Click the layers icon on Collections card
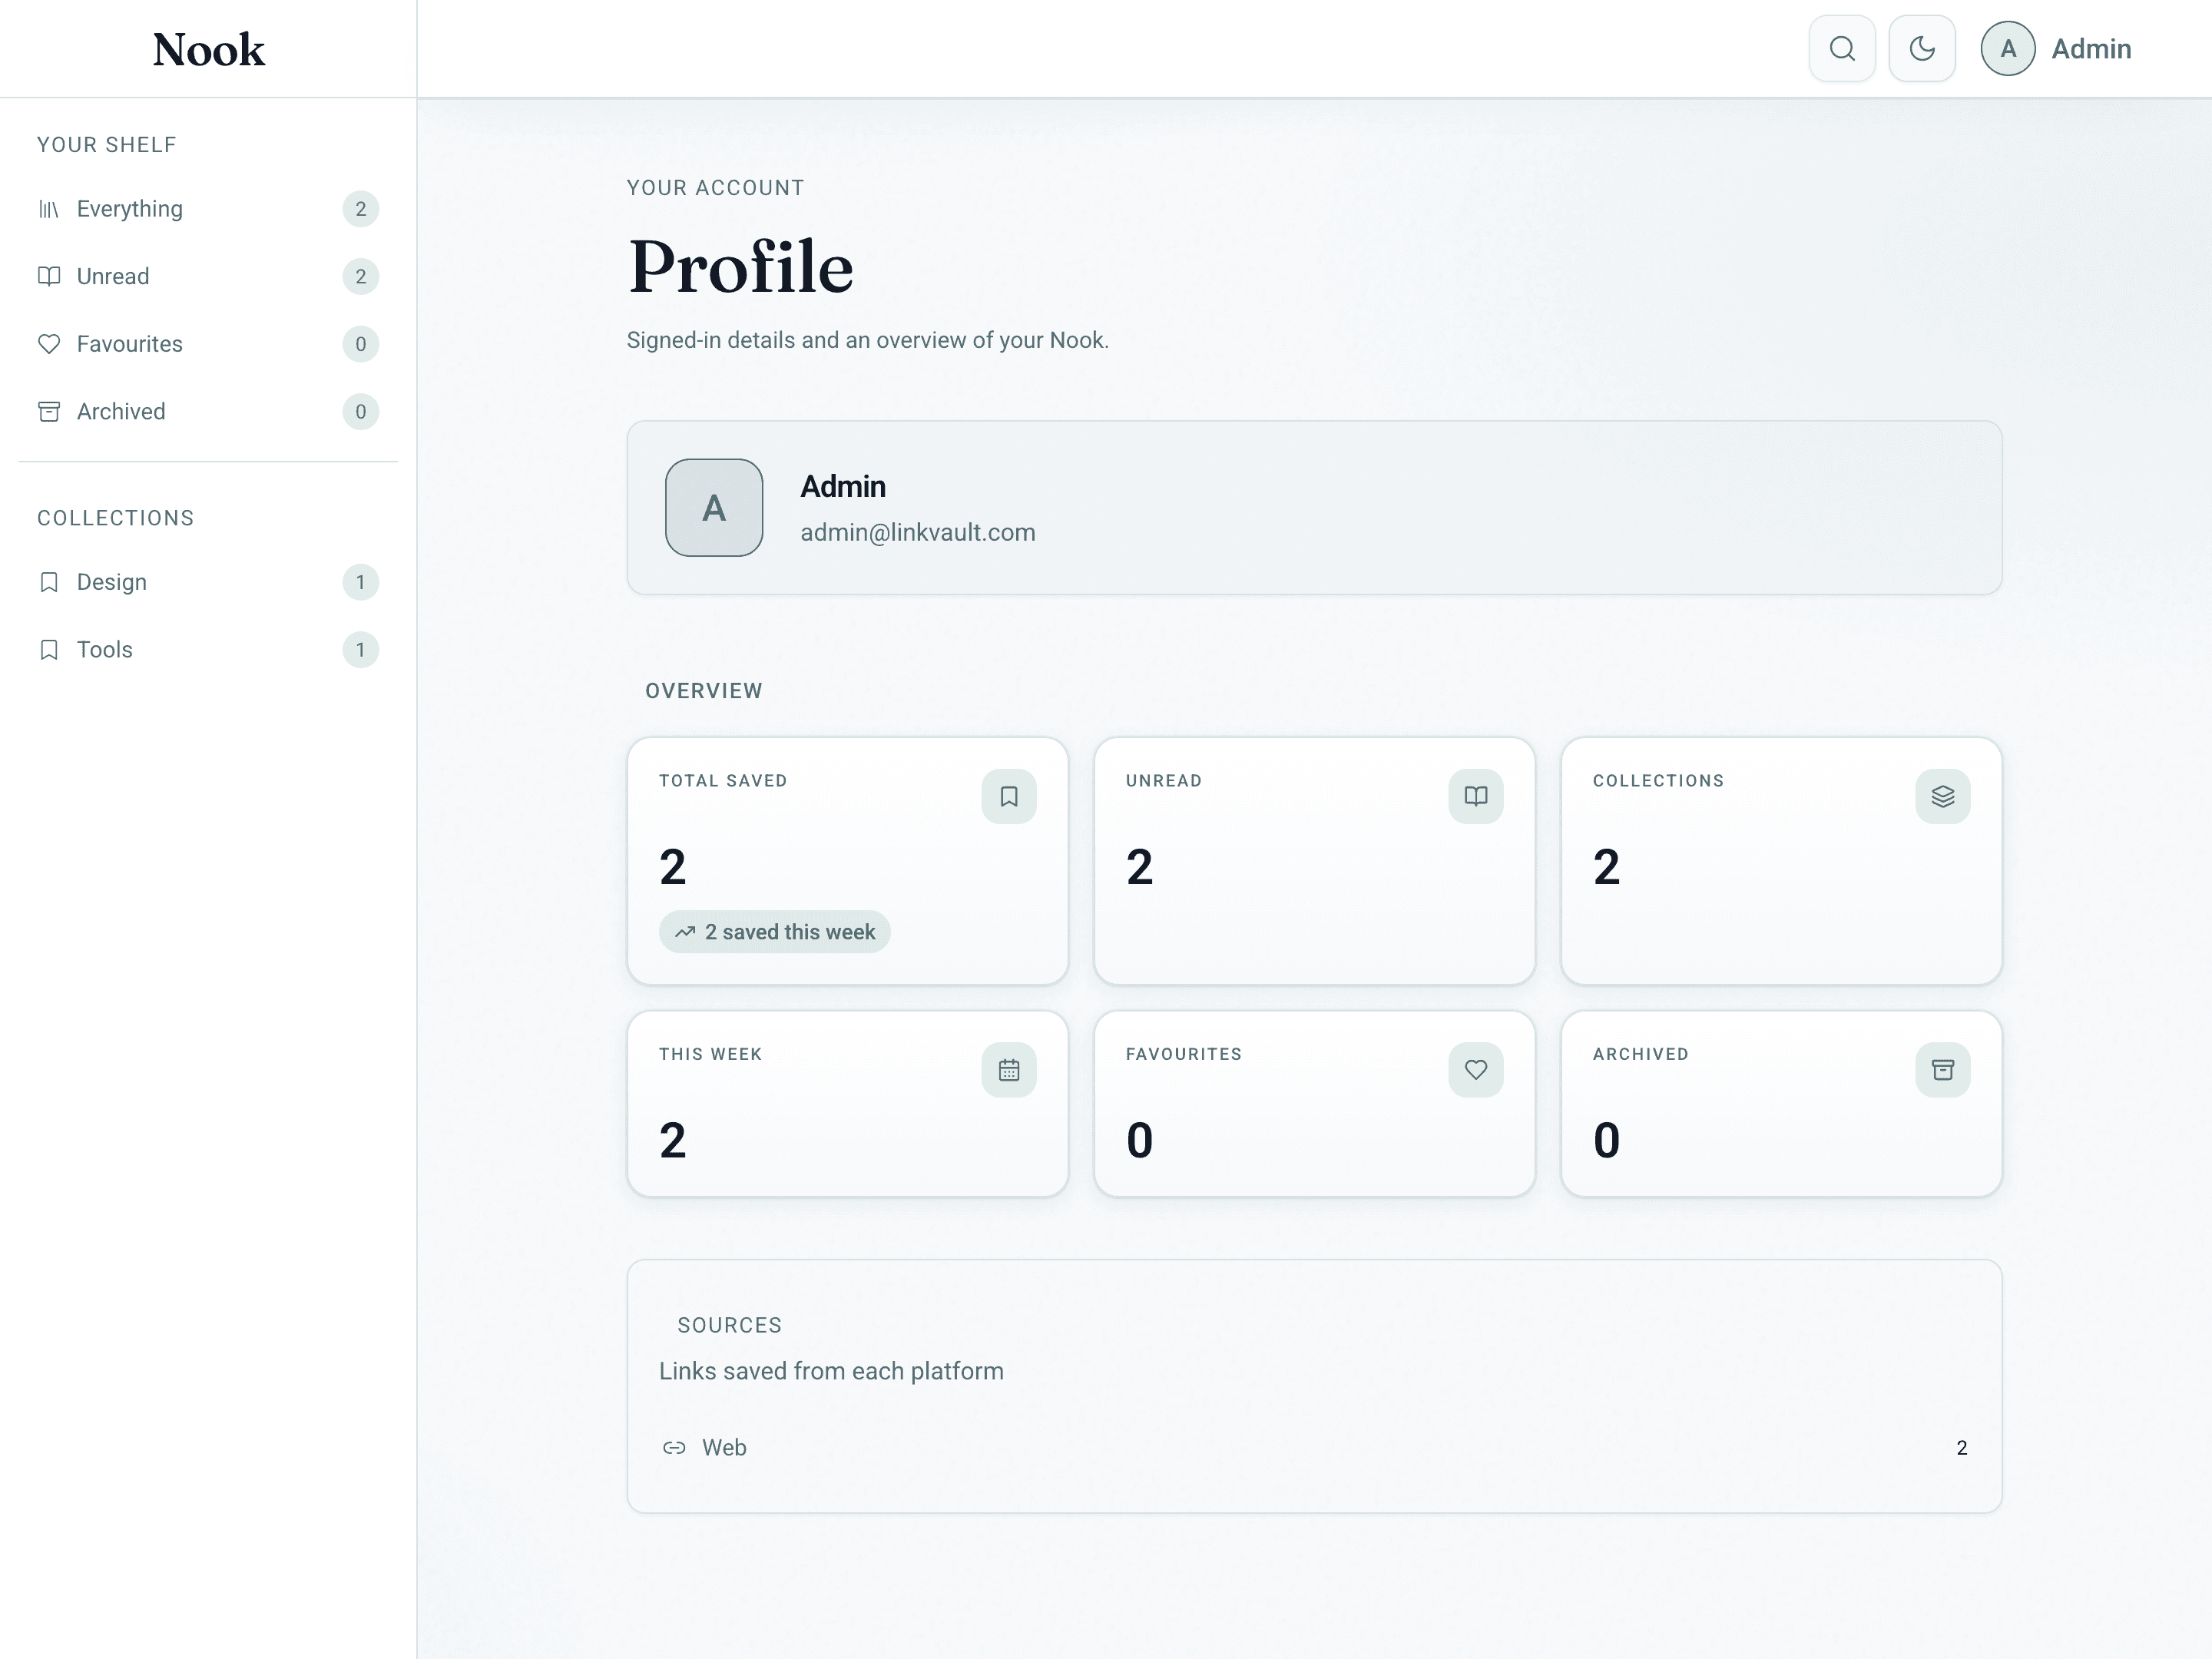 pyautogui.click(x=1942, y=797)
